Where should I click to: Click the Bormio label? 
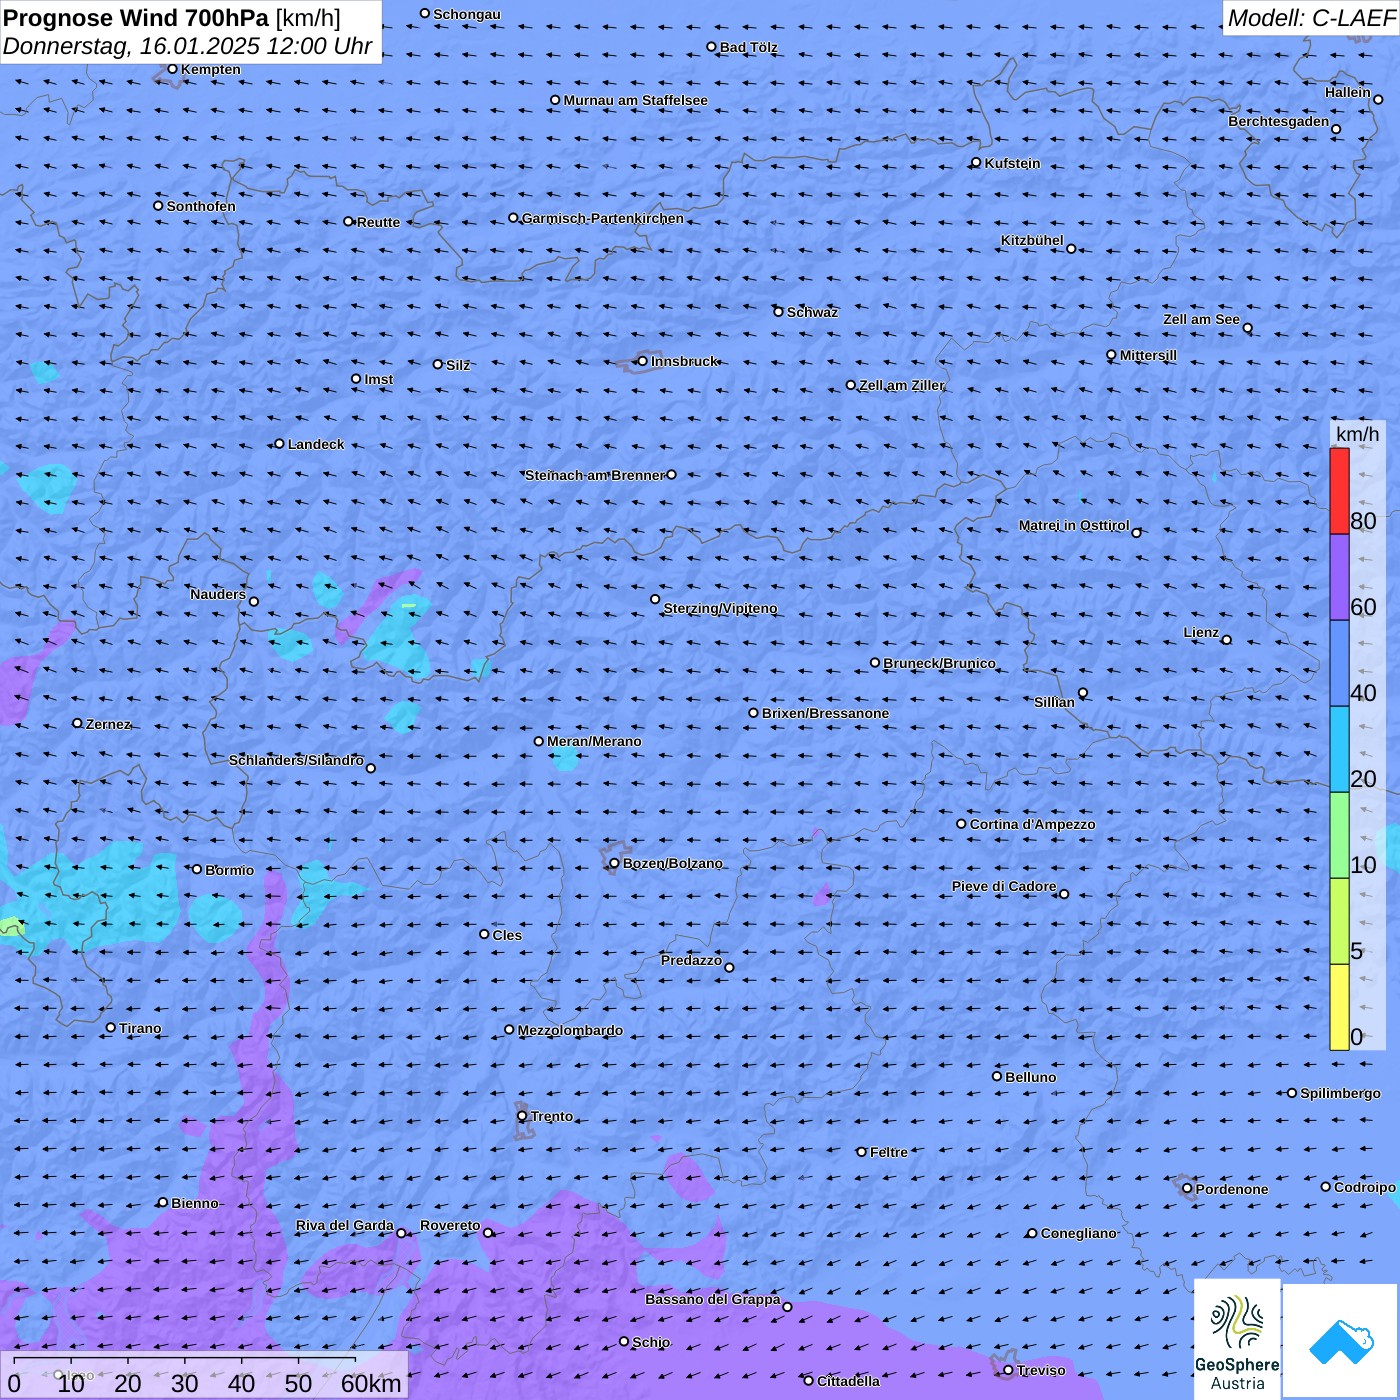(x=229, y=870)
